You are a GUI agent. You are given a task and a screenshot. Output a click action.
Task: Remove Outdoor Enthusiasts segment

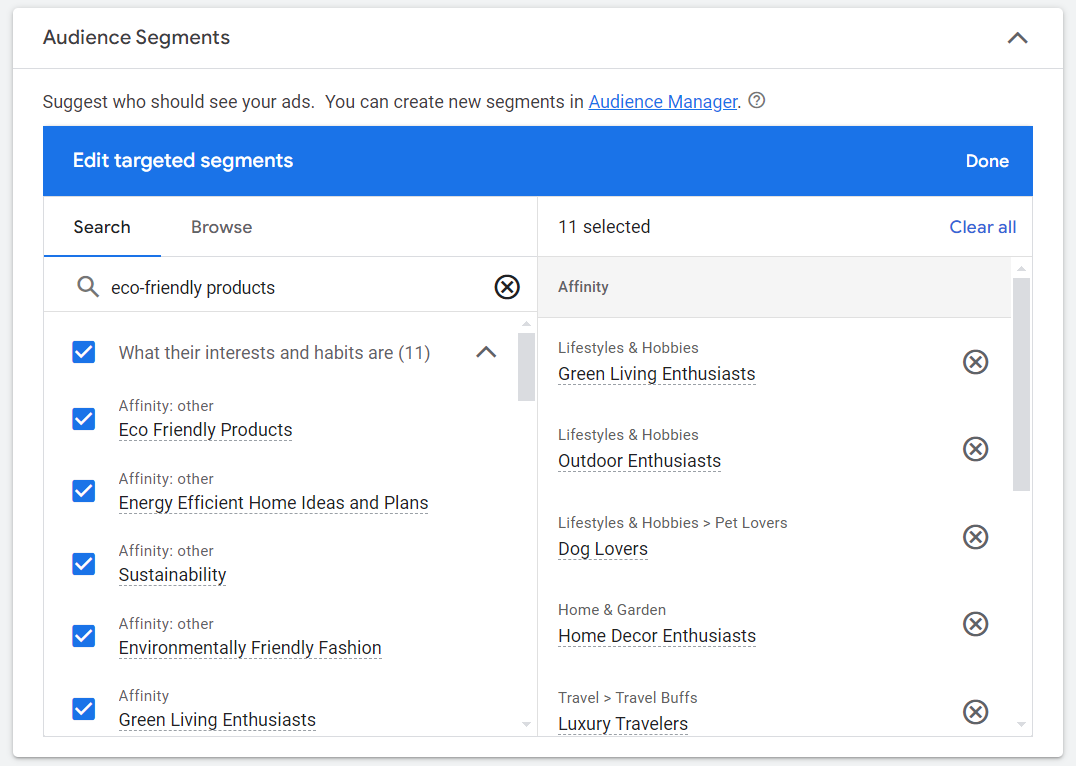tap(976, 449)
